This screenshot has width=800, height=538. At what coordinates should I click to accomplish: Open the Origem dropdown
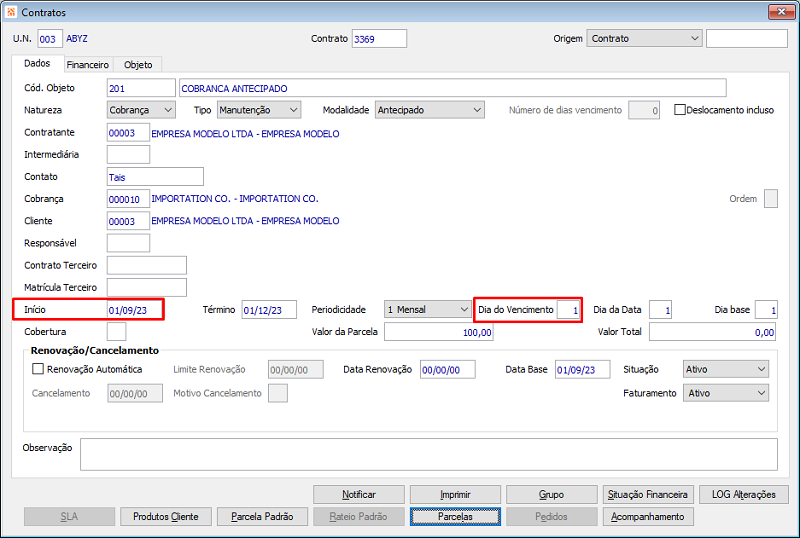pyautogui.click(x=644, y=38)
